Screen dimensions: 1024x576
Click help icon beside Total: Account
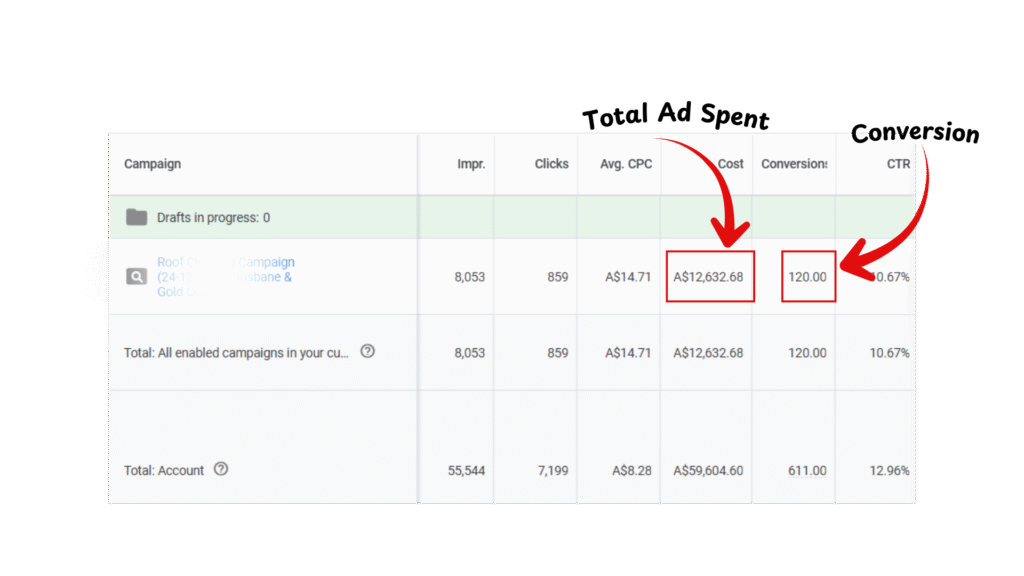[x=221, y=469]
